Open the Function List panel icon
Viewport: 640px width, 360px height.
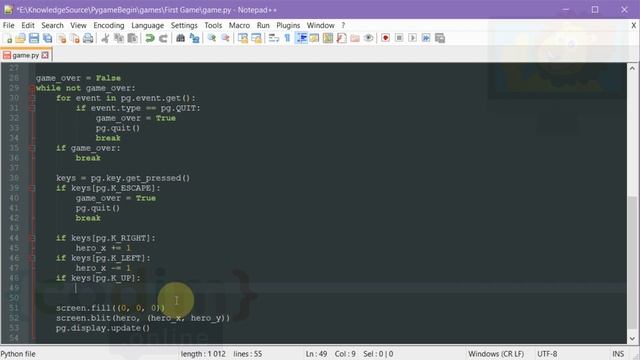click(342, 38)
